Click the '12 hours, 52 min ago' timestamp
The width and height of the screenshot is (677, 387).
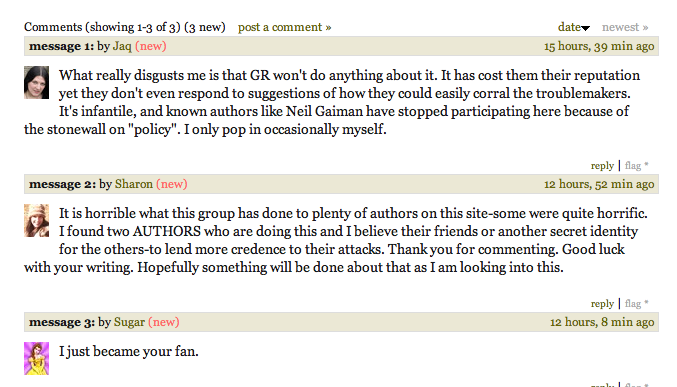pos(599,184)
